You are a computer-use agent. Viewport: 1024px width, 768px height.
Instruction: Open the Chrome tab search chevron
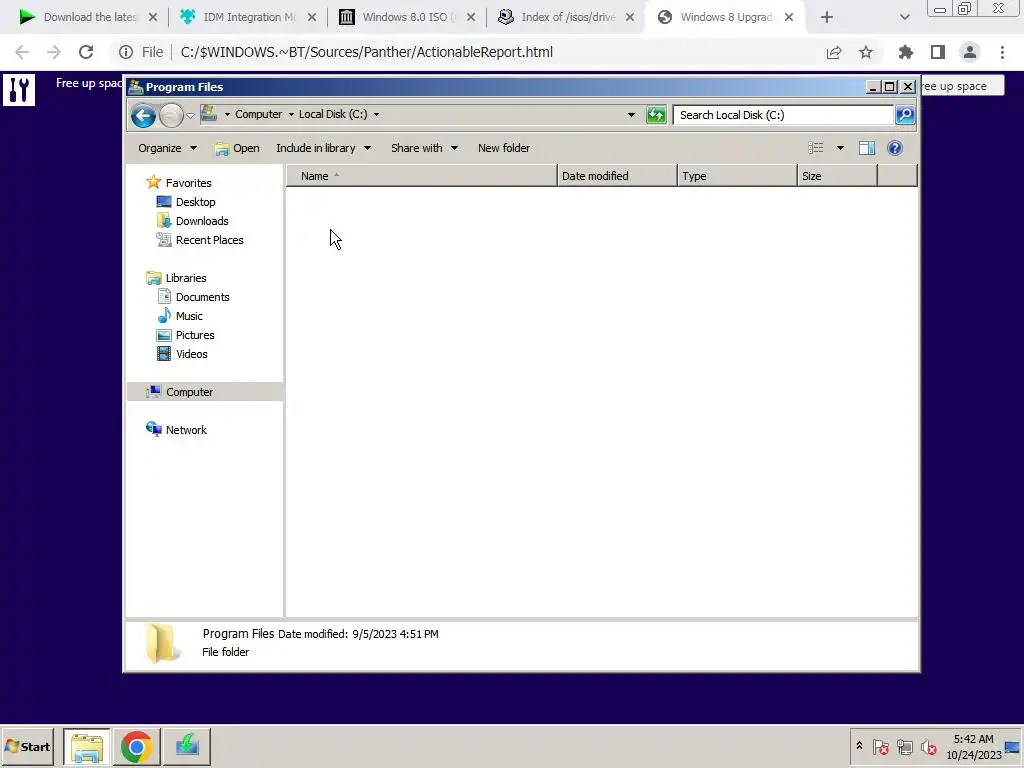tap(904, 17)
